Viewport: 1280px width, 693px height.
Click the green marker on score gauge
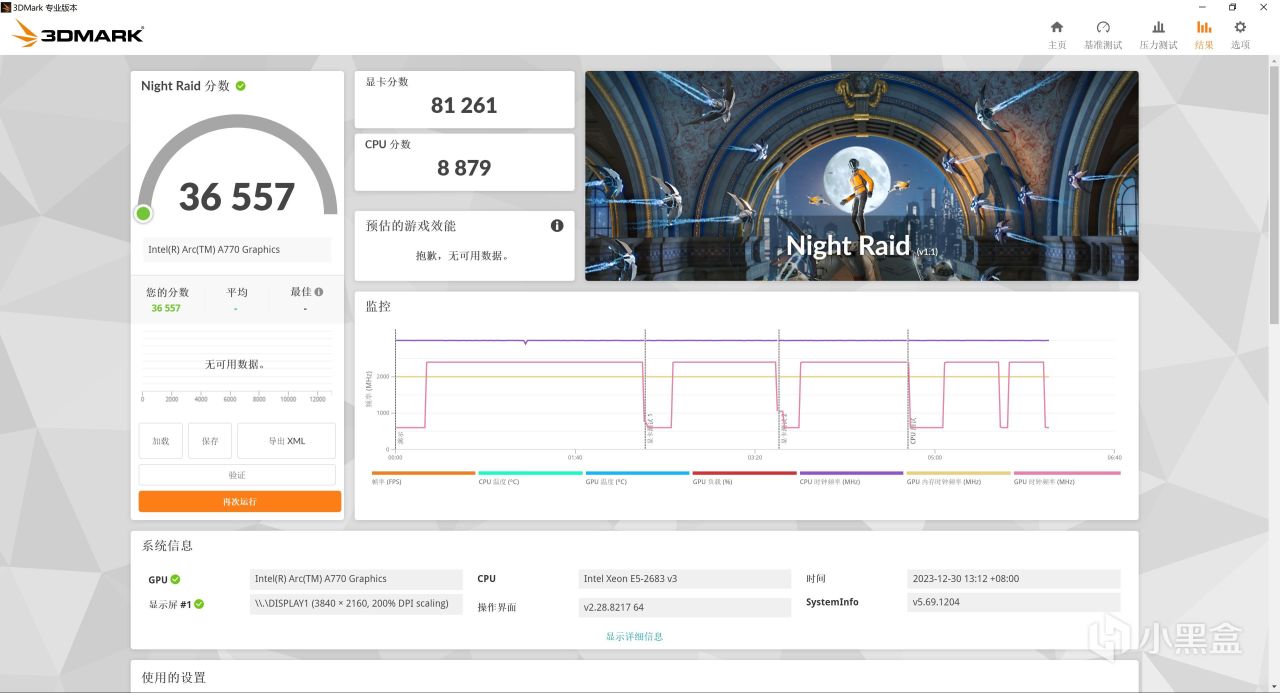tap(143, 213)
